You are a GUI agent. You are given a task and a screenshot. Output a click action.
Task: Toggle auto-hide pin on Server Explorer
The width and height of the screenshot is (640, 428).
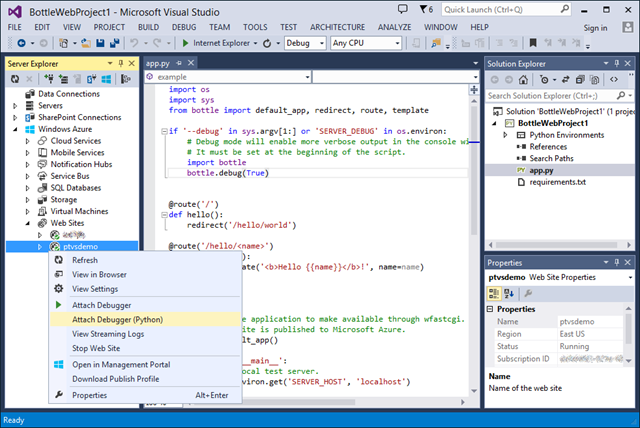(x=119, y=63)
